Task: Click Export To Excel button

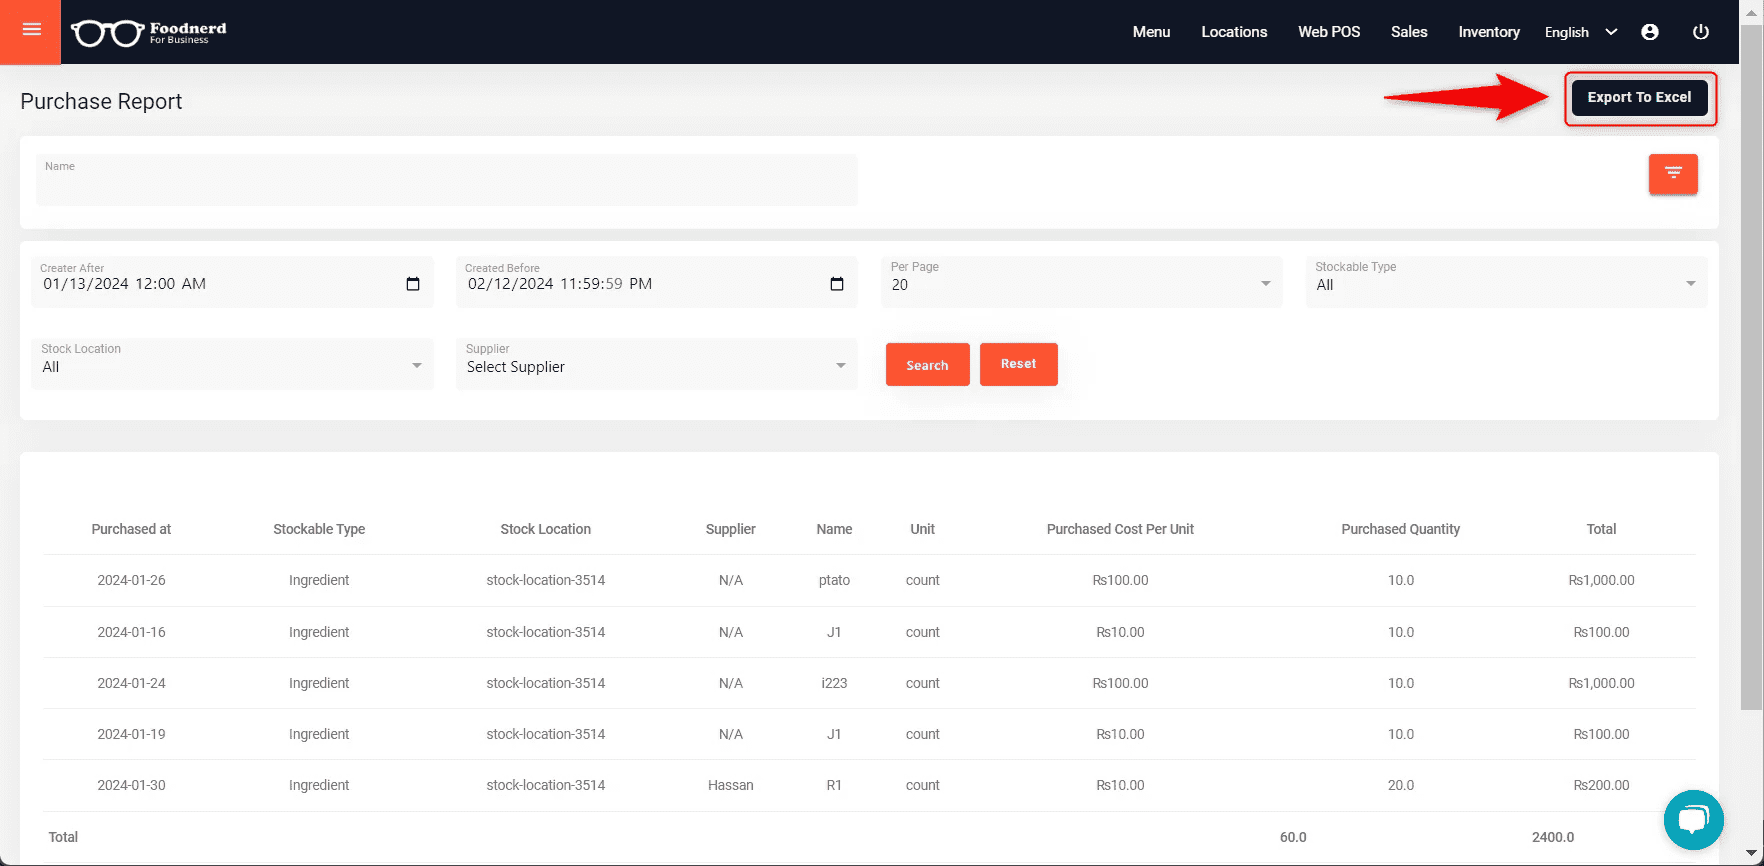Action: coord(1640,98)
